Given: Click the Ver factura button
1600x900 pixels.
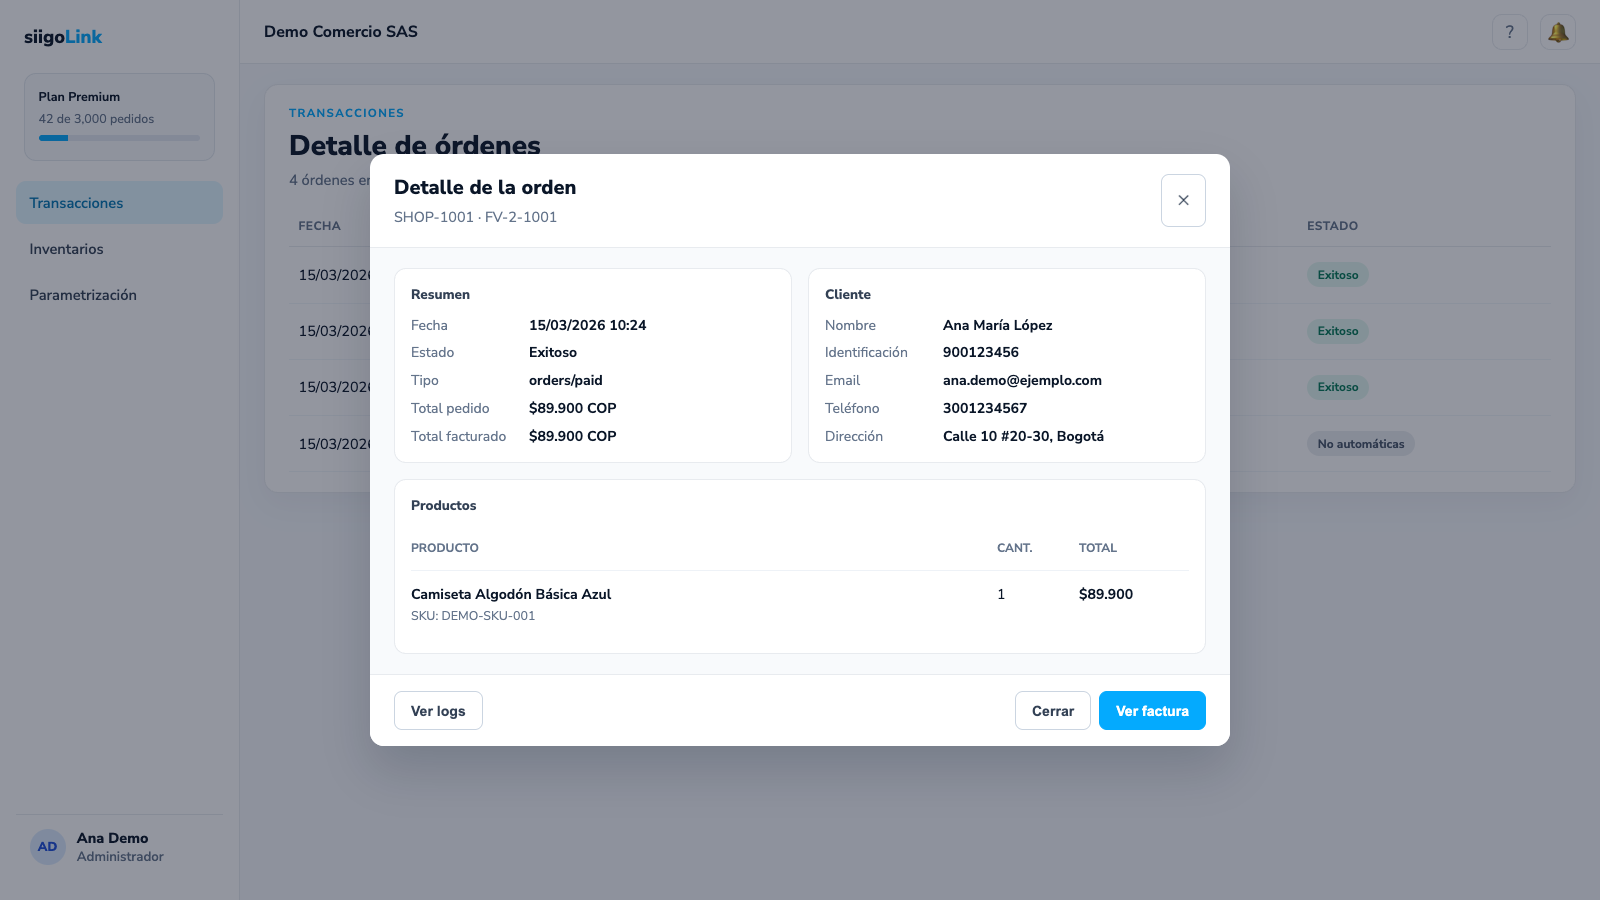Looking at the screenshot, I should [x=1152, y=711].
